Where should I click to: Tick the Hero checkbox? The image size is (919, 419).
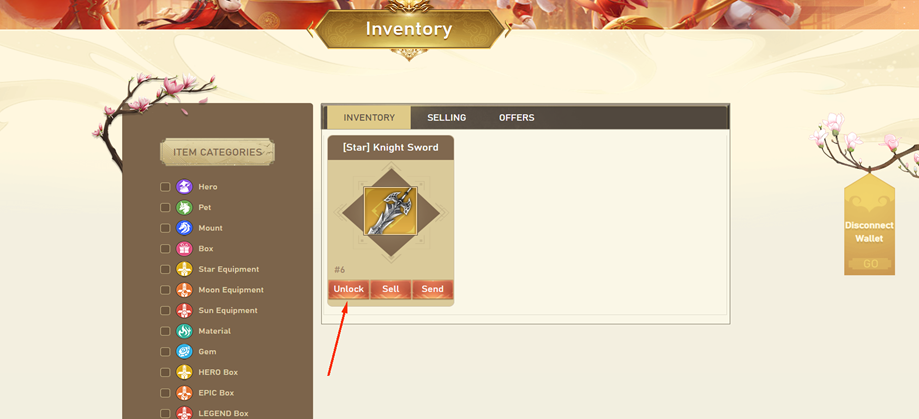point(165,187)
